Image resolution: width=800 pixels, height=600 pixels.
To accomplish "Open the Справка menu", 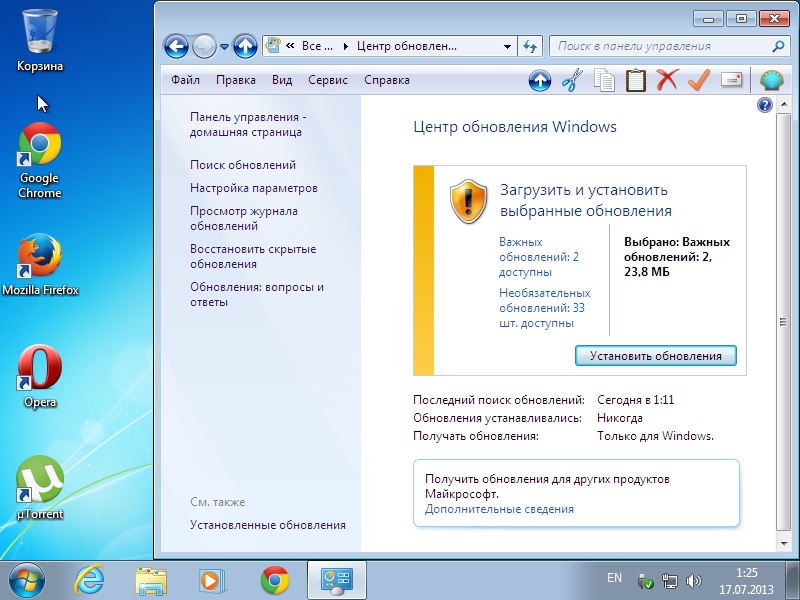I will click(387, 80).
